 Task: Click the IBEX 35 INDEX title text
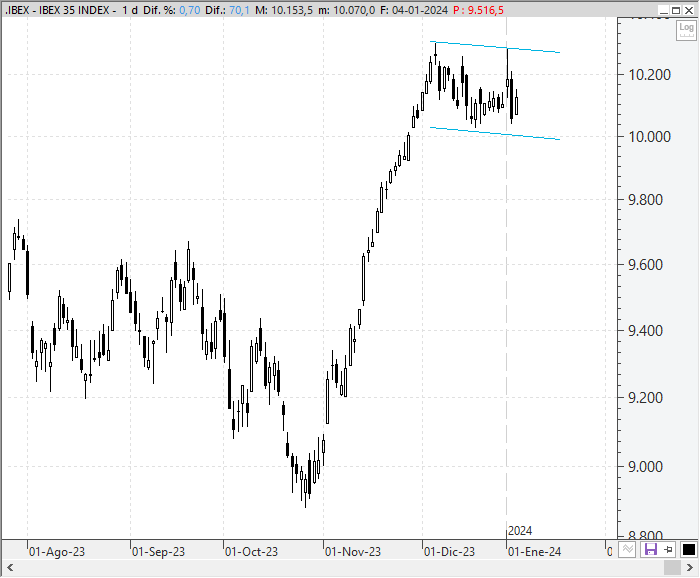pos(74,10)
